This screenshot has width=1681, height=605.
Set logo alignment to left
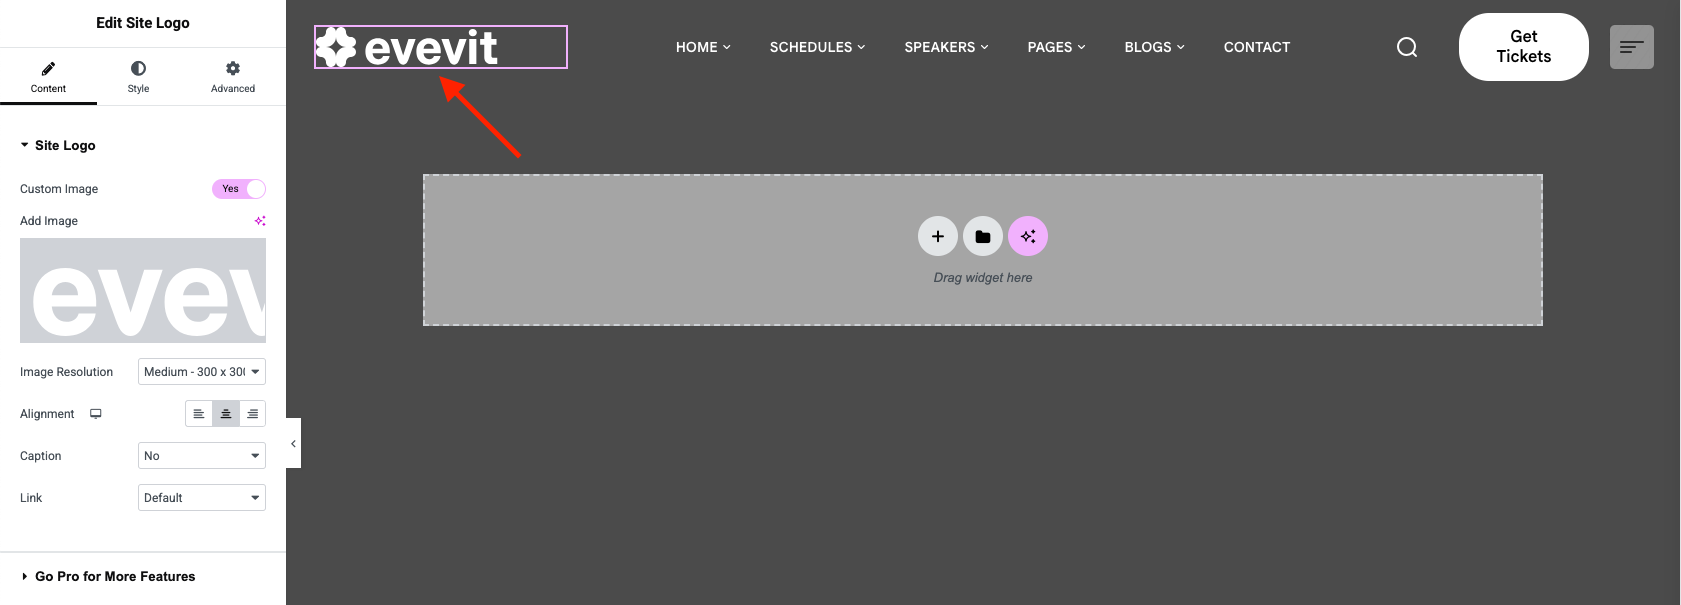pyautogui.click(x=199, y=414)
